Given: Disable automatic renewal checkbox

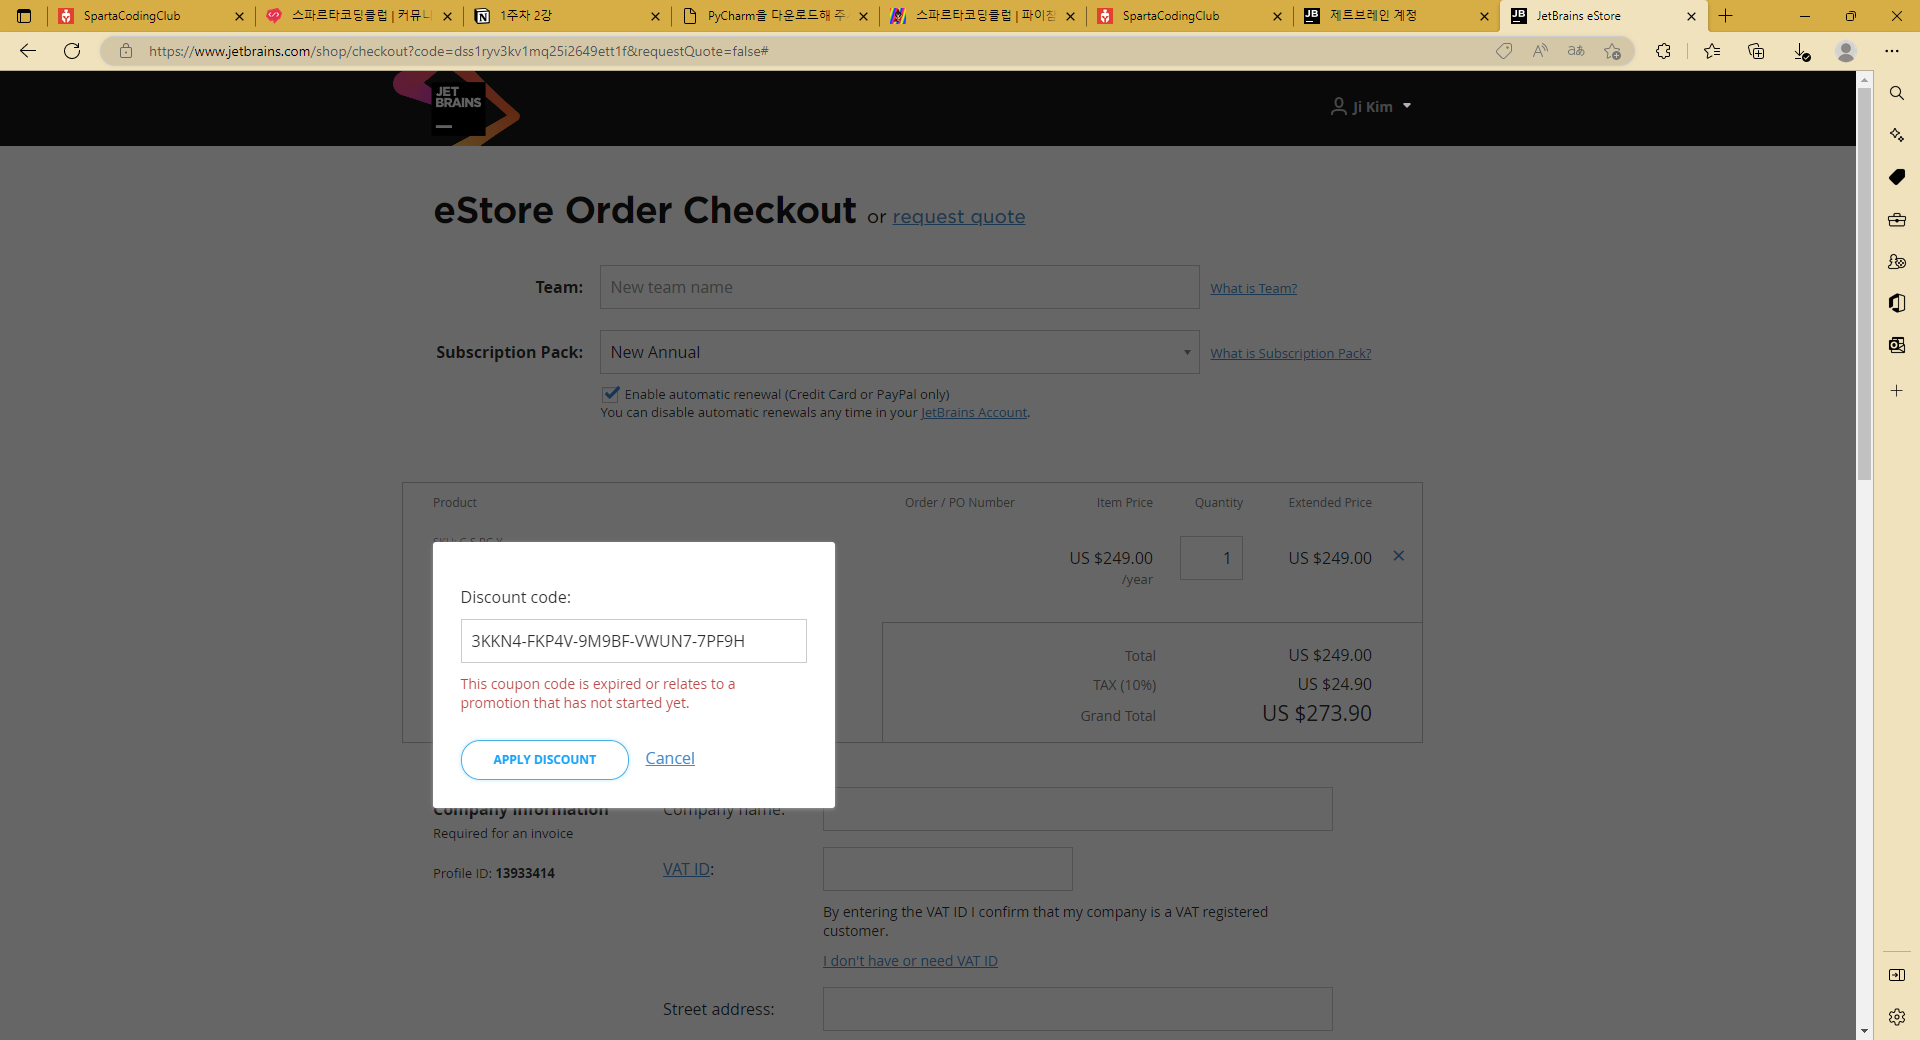Looking at the screenshot, I should [x=611, y=394].
